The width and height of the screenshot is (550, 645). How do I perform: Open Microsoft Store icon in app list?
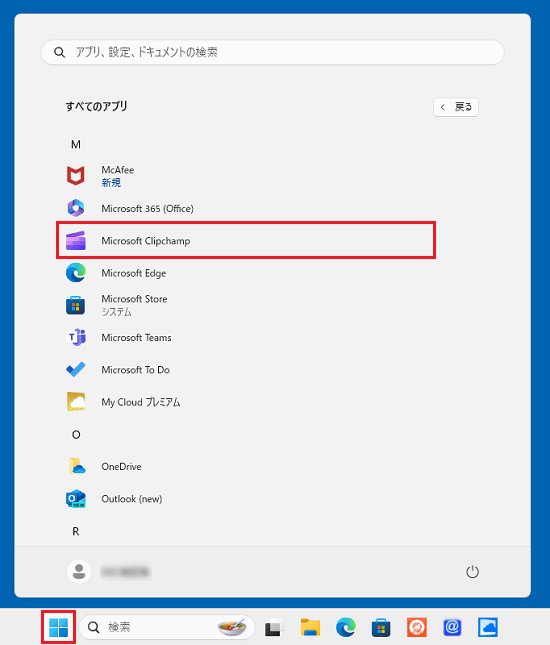[x=76, y=305]
